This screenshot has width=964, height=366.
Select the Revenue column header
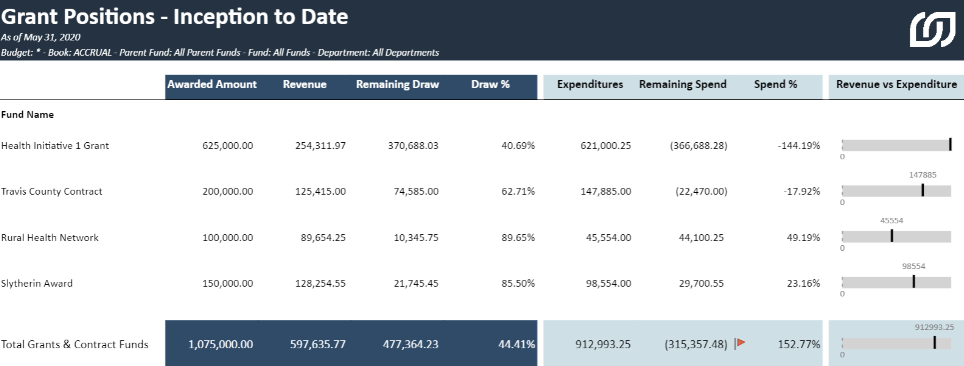click(x=305, y=85)
